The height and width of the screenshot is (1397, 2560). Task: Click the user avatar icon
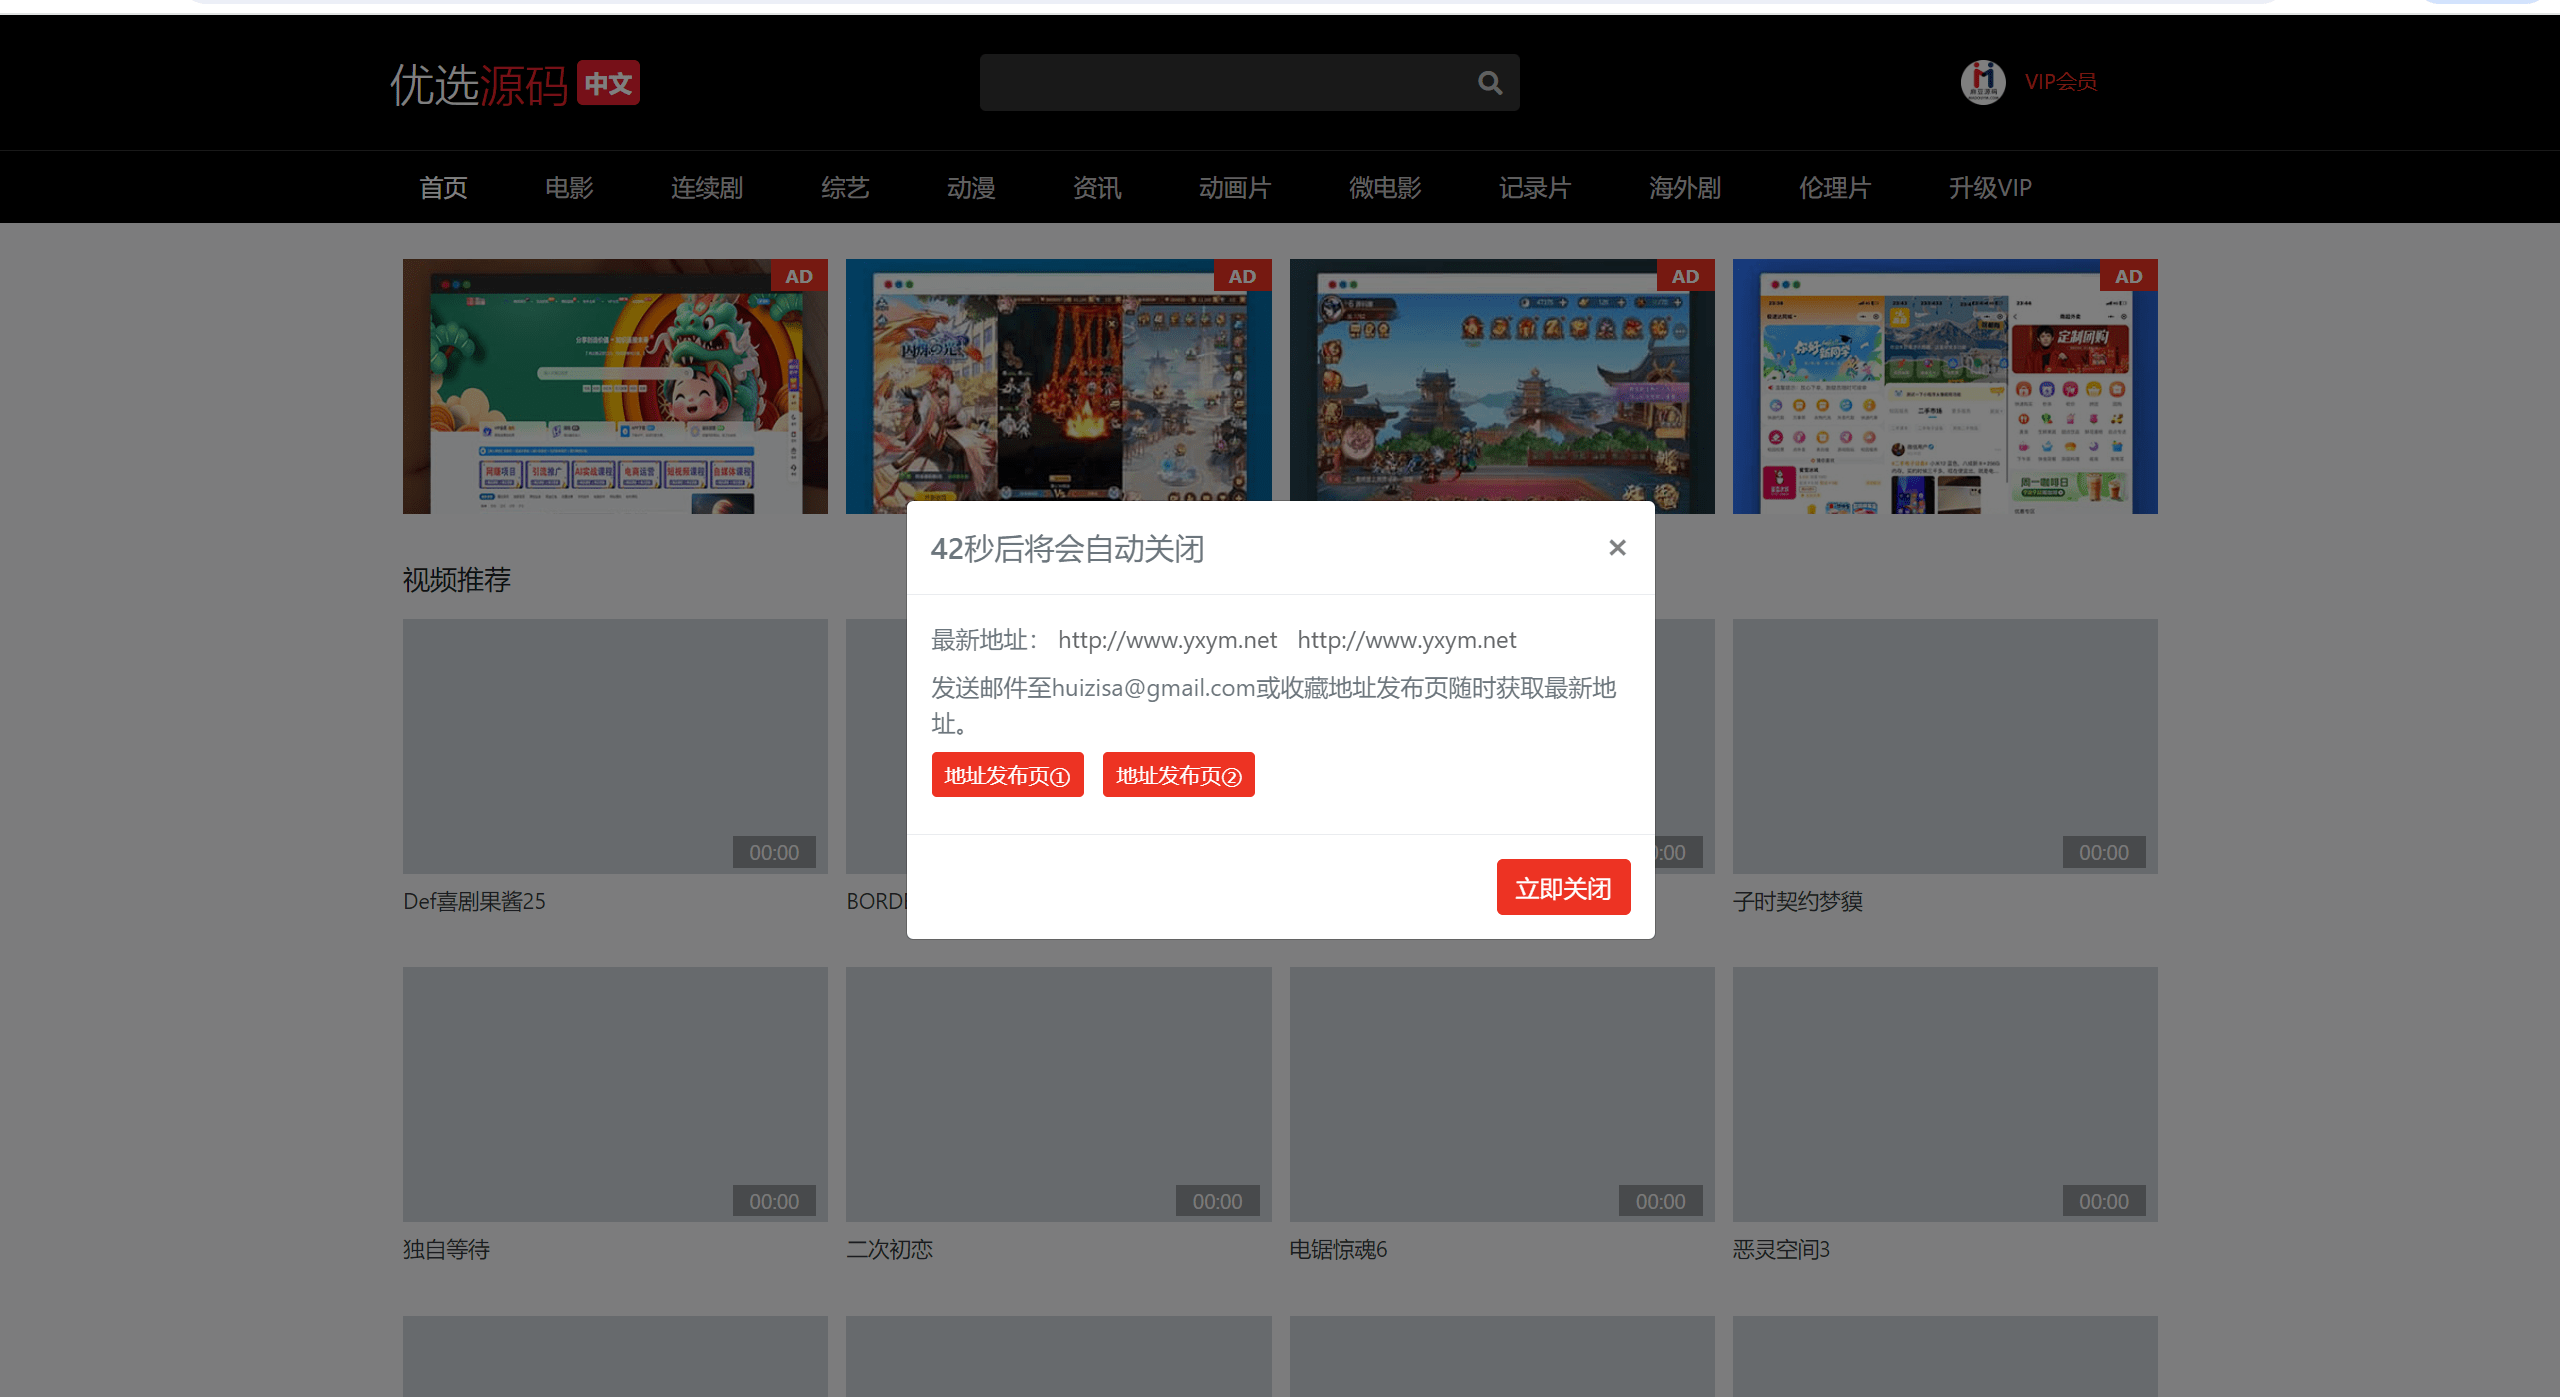[1983, 82]
